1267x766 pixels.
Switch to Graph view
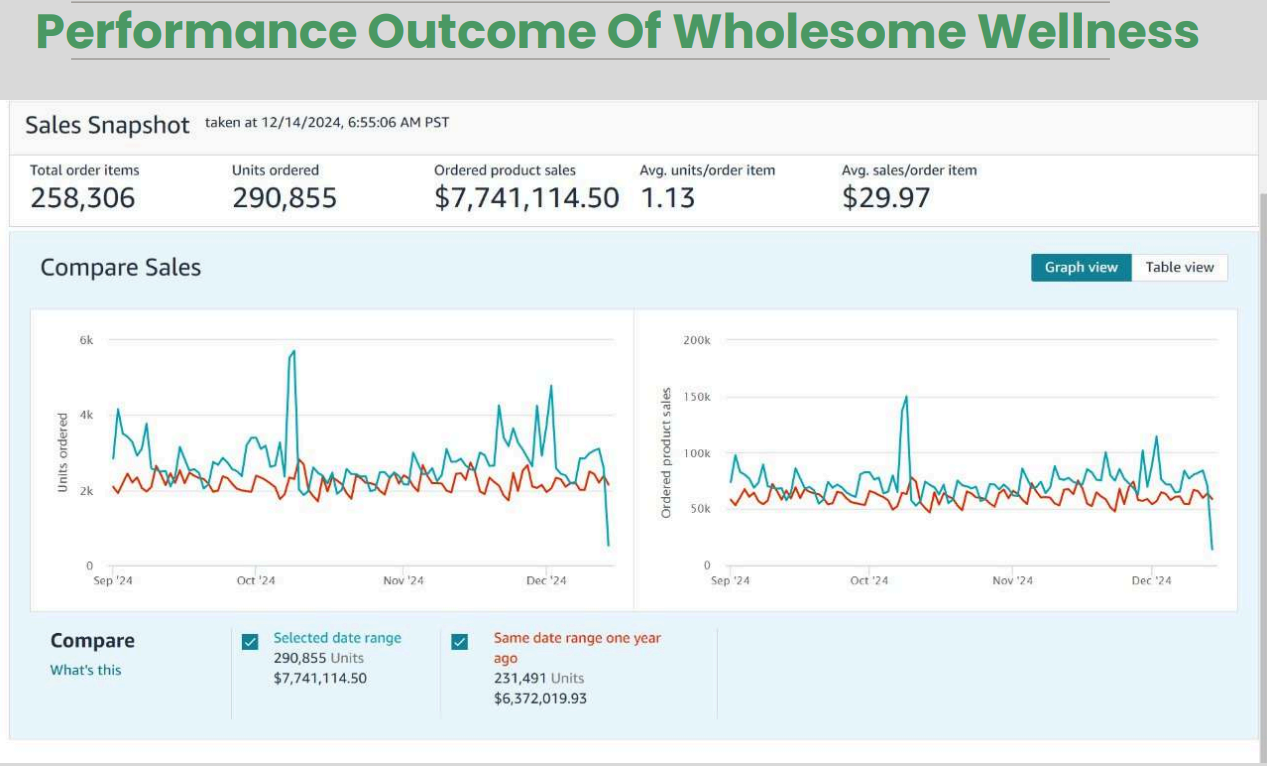(x=1081, y=267)
